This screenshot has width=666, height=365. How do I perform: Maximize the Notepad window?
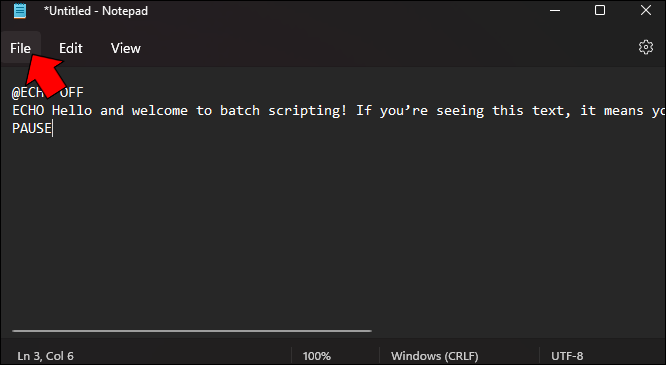click(x=600, y=11)
